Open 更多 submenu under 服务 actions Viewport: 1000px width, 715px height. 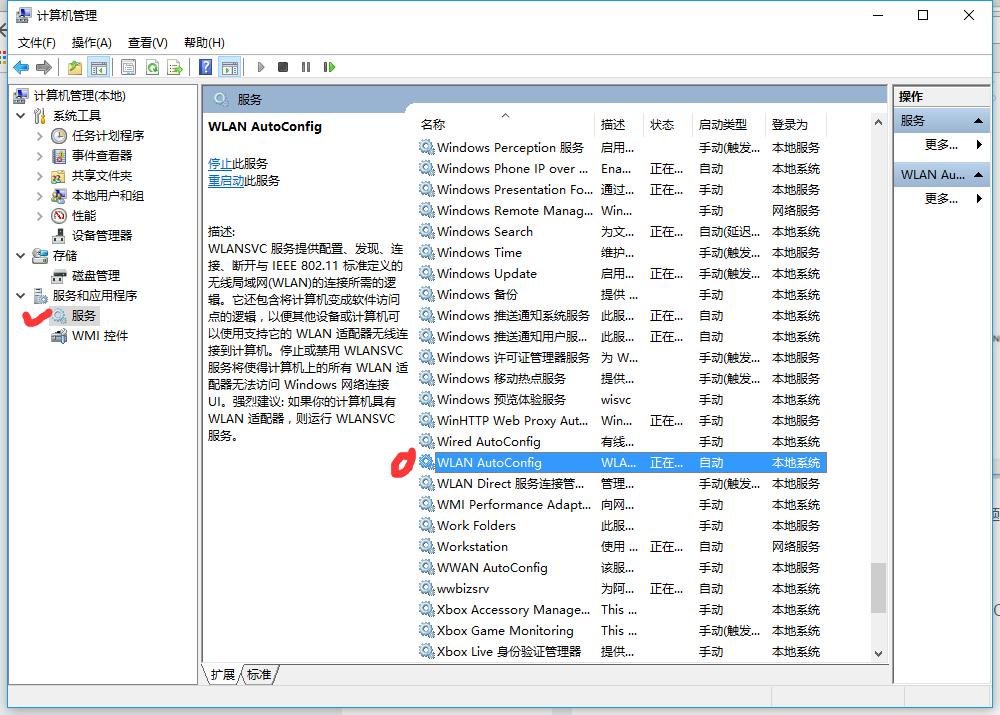[942, 145]
